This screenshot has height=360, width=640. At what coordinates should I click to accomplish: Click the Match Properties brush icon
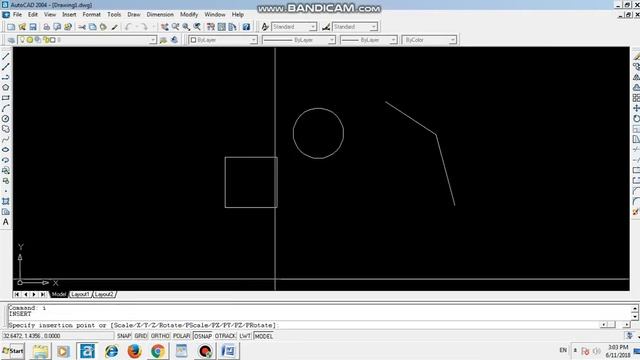pyautogui.click(x=115, y=27)
